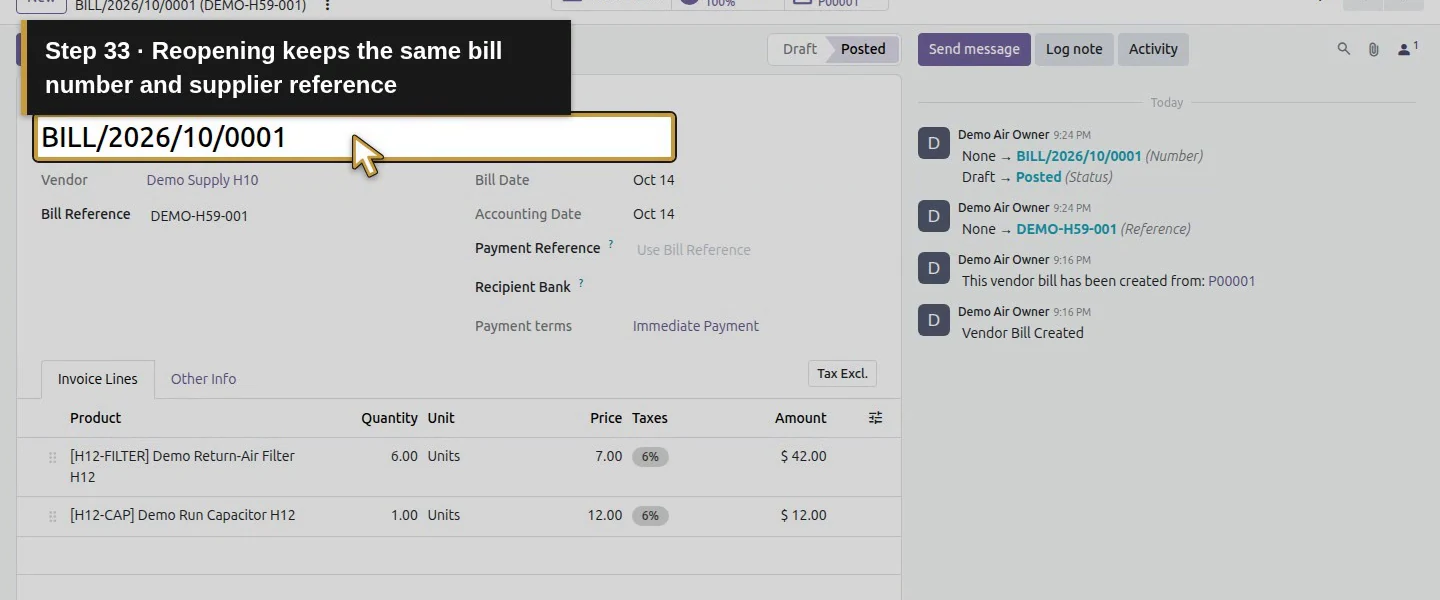Screen dimensions: 1440x600
Task: Open the chatter search icon
Action: pyautogui.click(x=1344, y=49)
